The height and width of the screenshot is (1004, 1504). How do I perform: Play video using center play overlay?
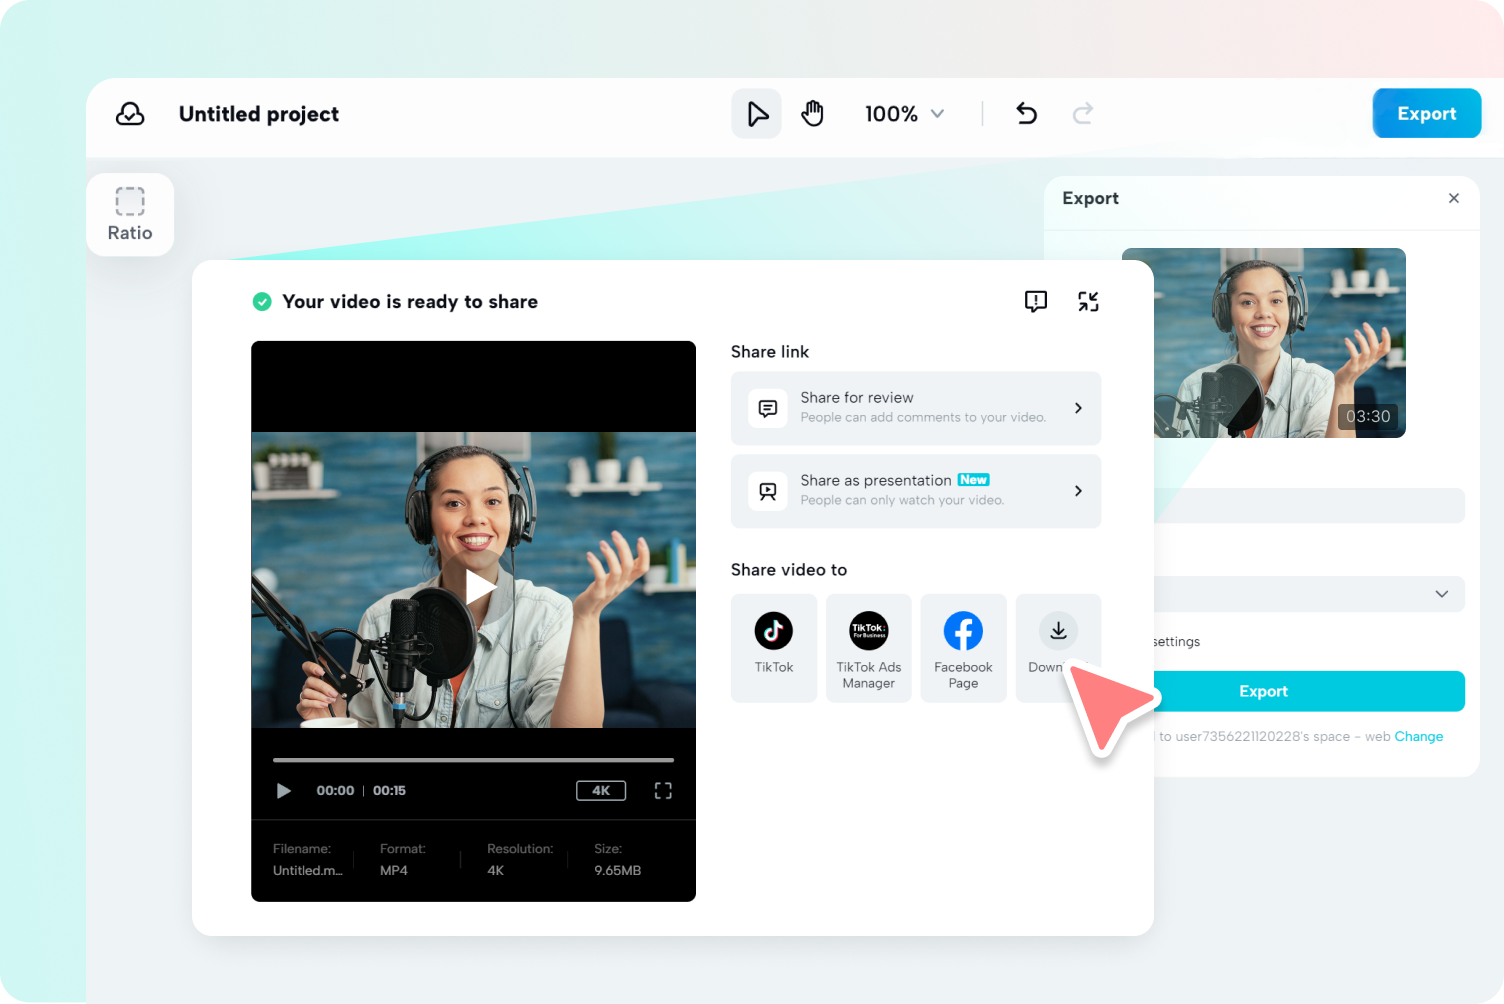click(480, 587)
